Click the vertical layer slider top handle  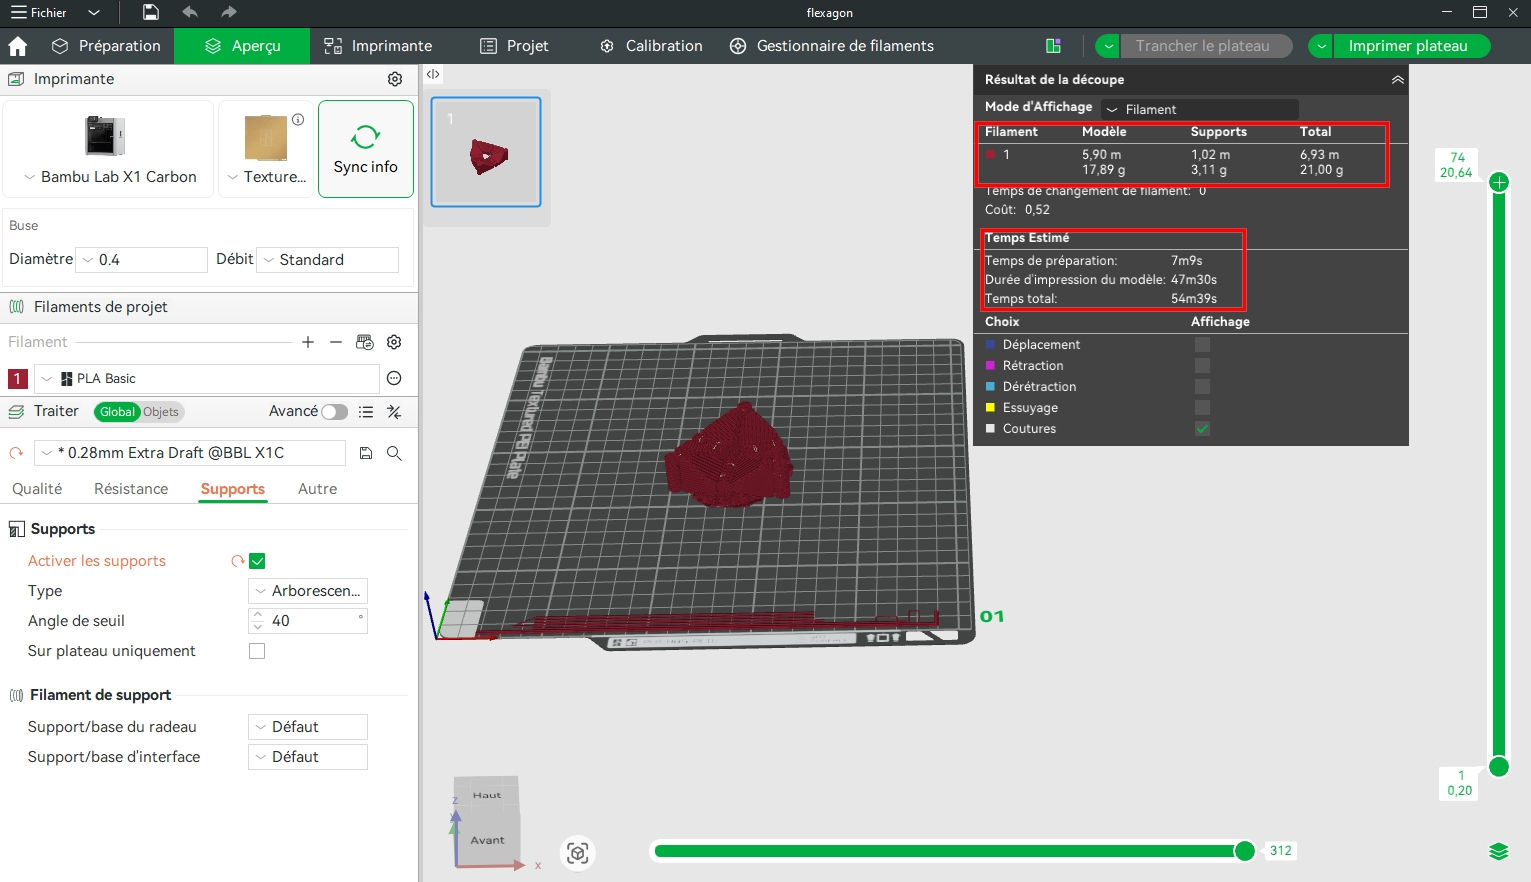click(x=1499, y=182)
